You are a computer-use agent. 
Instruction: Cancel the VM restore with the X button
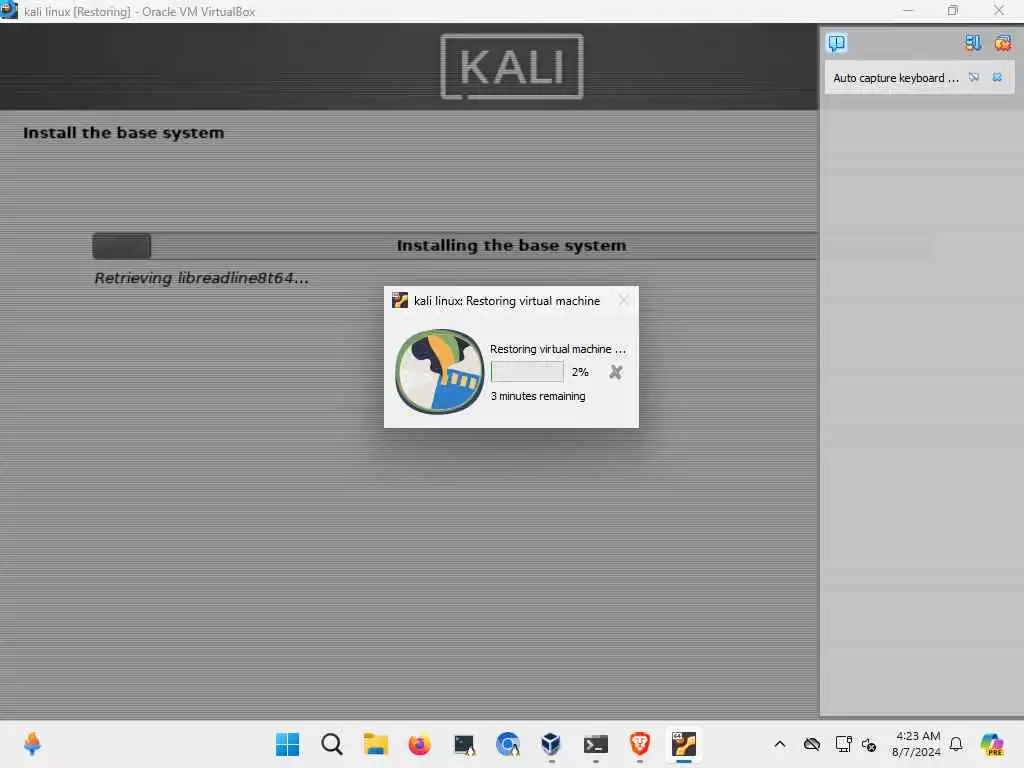[x=615, y=372]
